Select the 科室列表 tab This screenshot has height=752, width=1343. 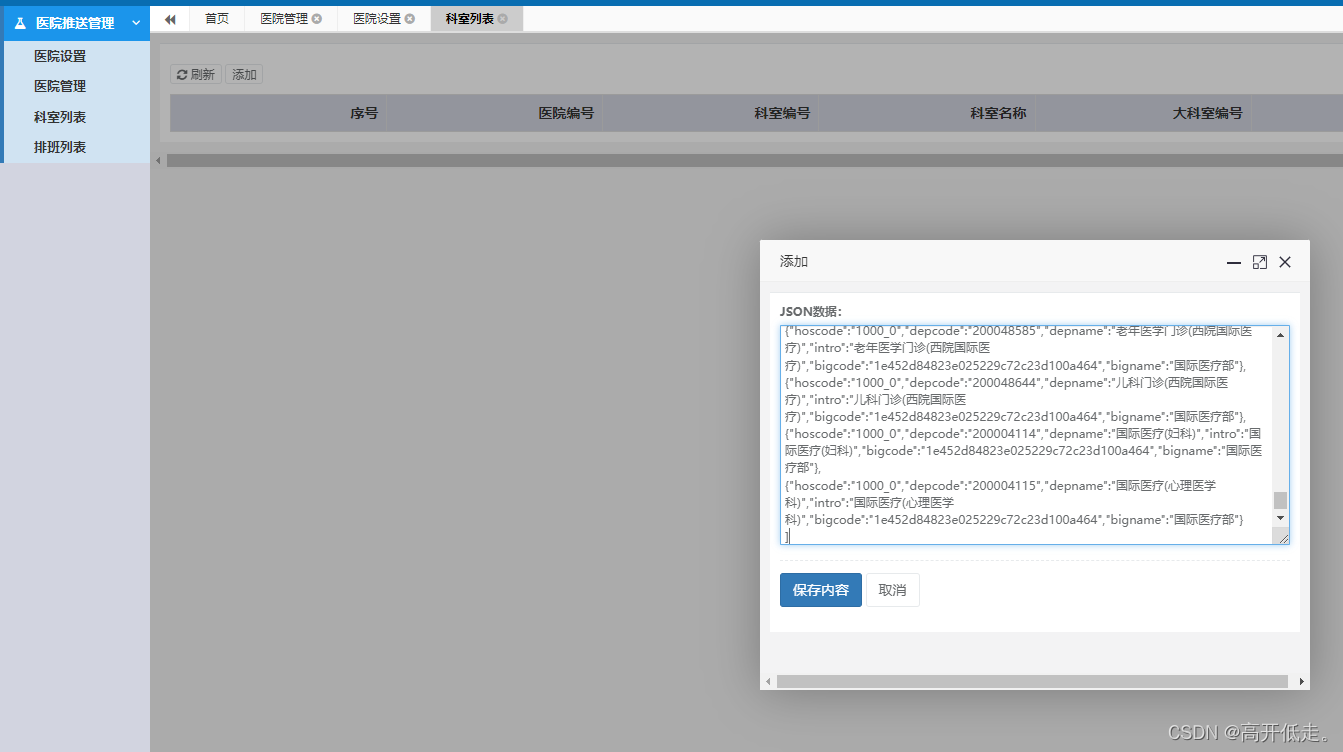pyautogui.click(x=470, y=18)
